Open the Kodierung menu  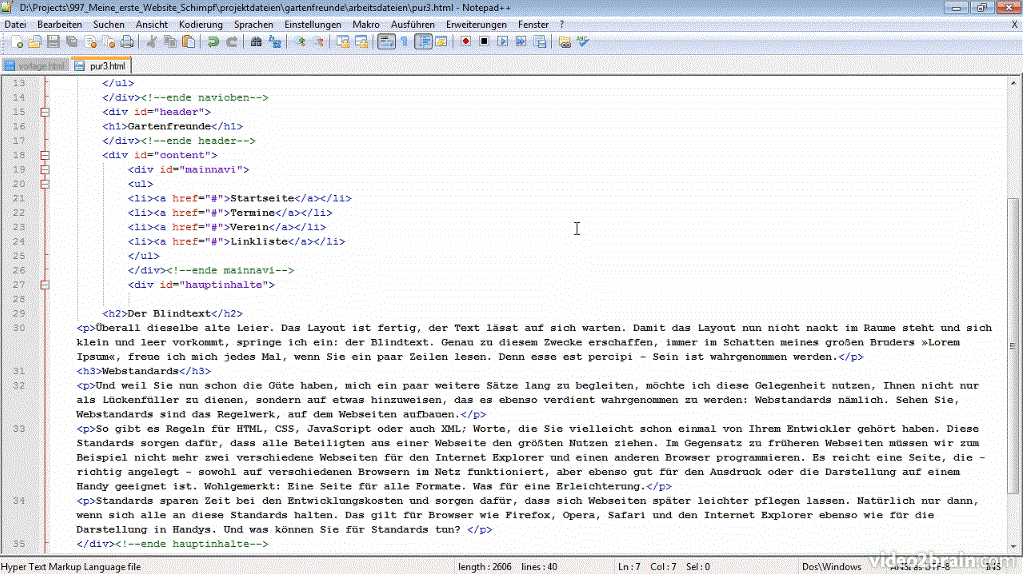[x=201, y=23]
